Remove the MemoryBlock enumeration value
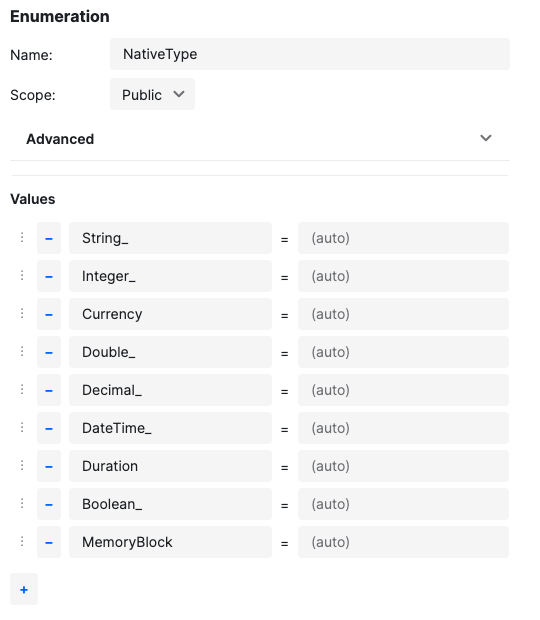The image size is (540, 620). pos(49,542)
